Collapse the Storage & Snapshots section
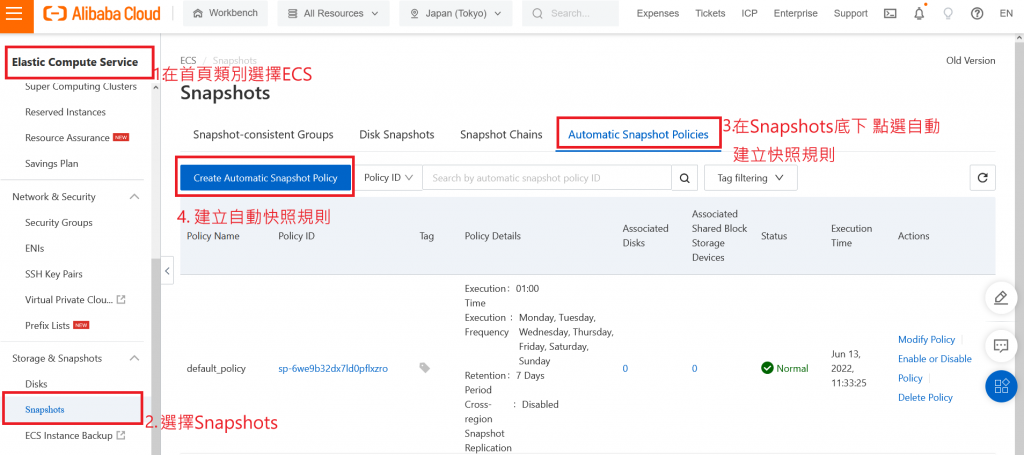This screenshot has width=1024, height=455. (135, 358)
